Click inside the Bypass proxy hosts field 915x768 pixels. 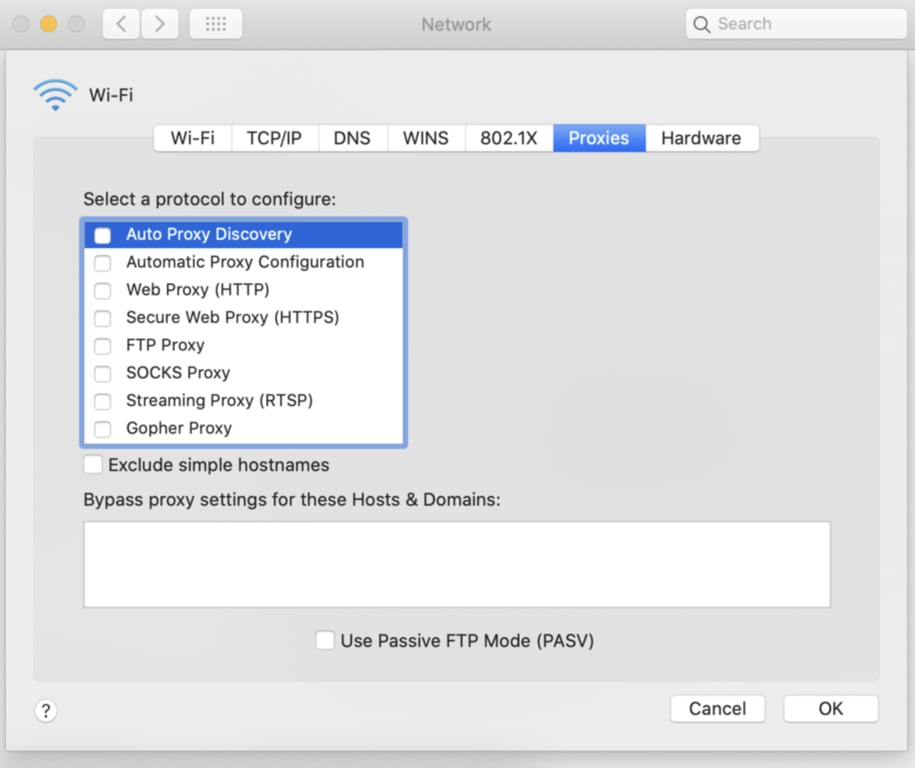[456, 563]
